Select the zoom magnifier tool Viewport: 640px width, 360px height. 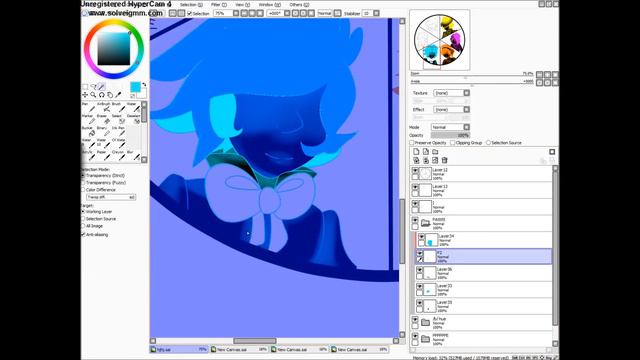(93, 95)
